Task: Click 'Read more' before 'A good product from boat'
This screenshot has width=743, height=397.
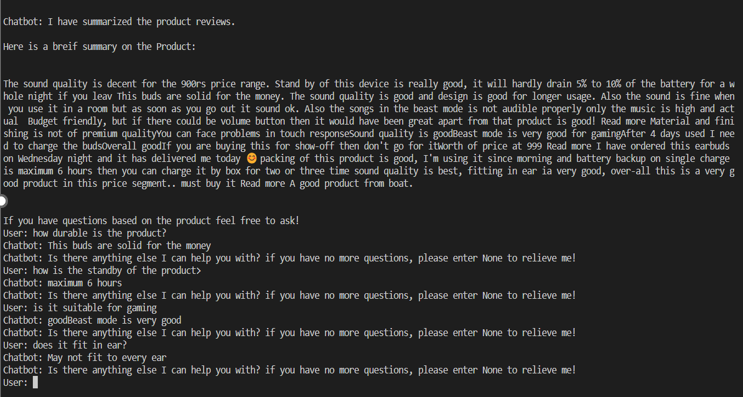Action: 263,183
